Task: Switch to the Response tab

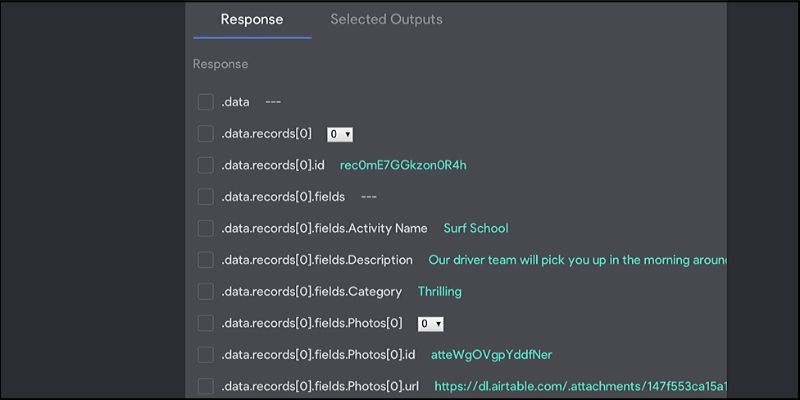Action: [252, 19]
